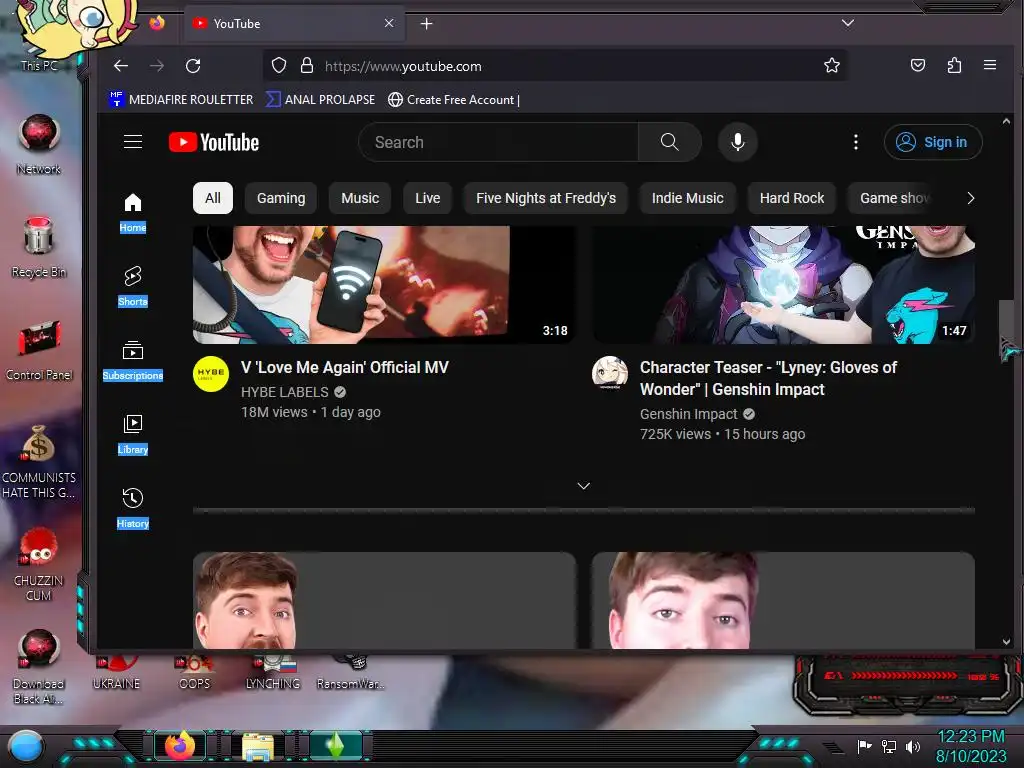Click the network tray icon
Screen dimensions: 1024x768
(889, 746)
